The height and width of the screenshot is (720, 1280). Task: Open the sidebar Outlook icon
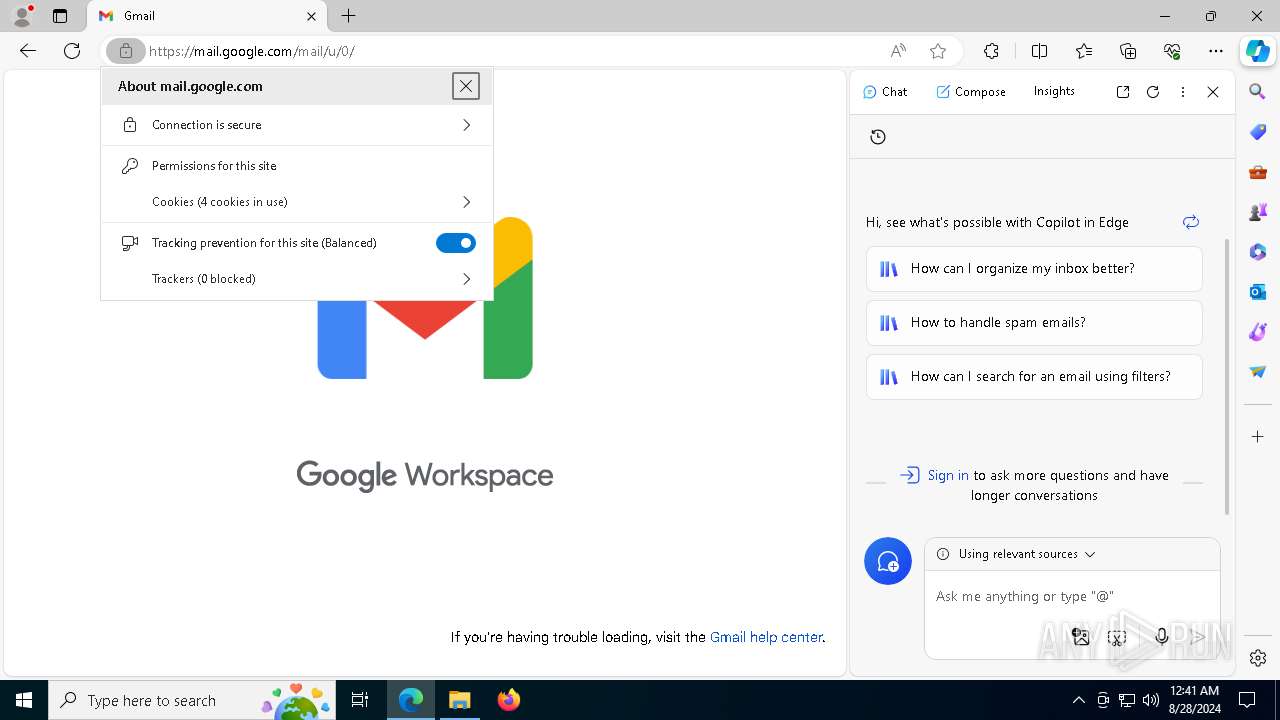point(1258,292)
